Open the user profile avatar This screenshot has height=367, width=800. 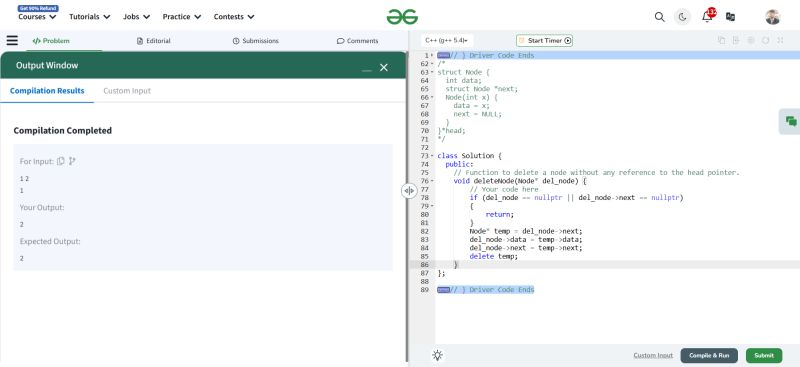click(x=772, y=17)
